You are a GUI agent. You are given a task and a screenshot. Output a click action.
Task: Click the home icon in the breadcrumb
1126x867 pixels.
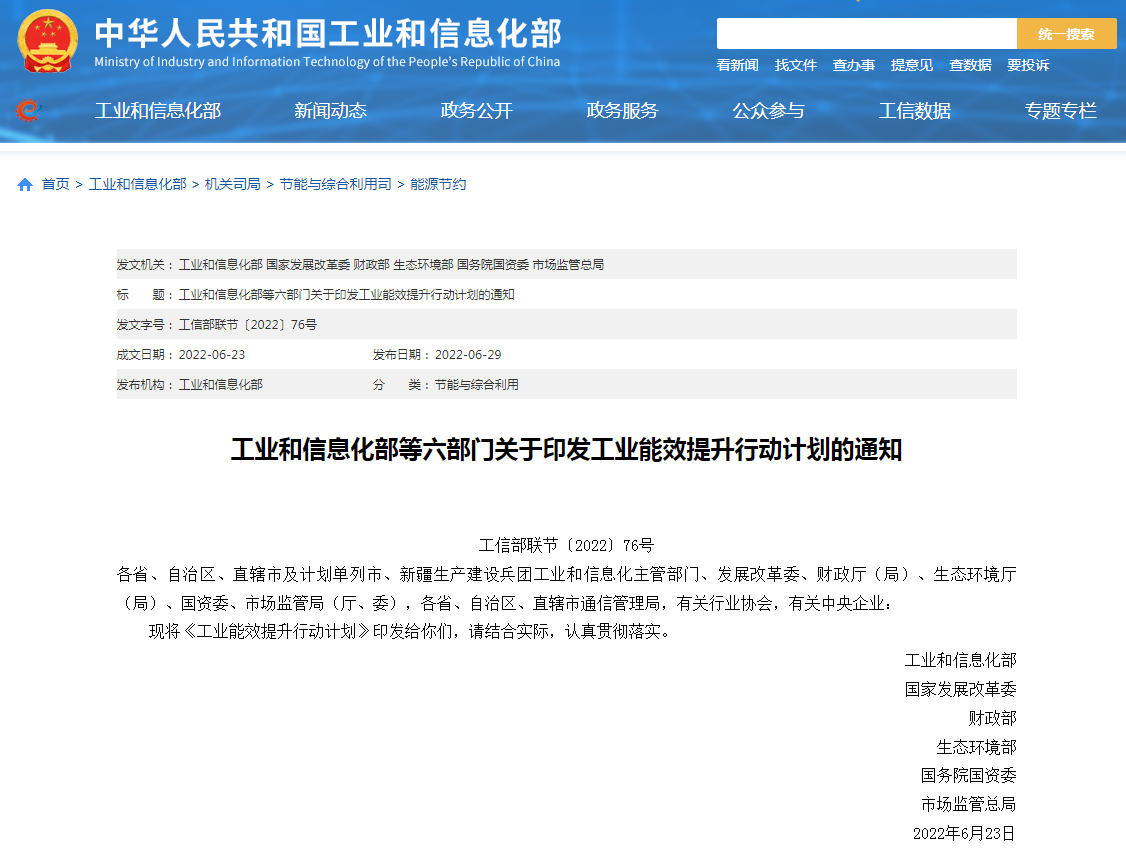25,185
